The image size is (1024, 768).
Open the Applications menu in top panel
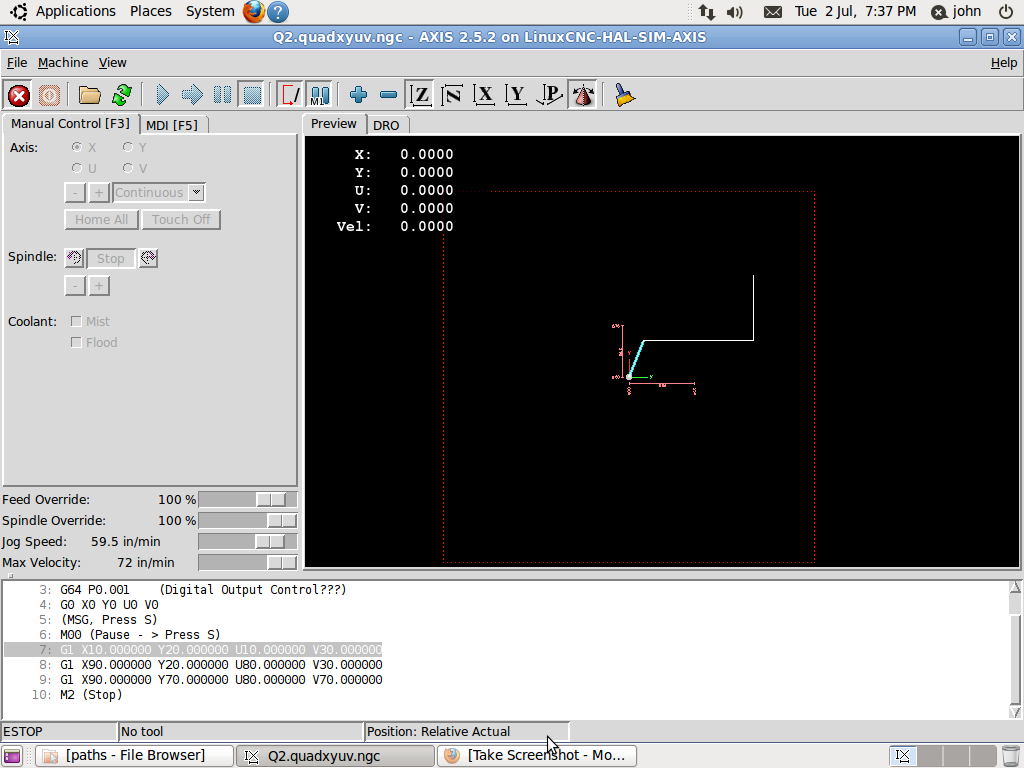[x=75, y=11]
